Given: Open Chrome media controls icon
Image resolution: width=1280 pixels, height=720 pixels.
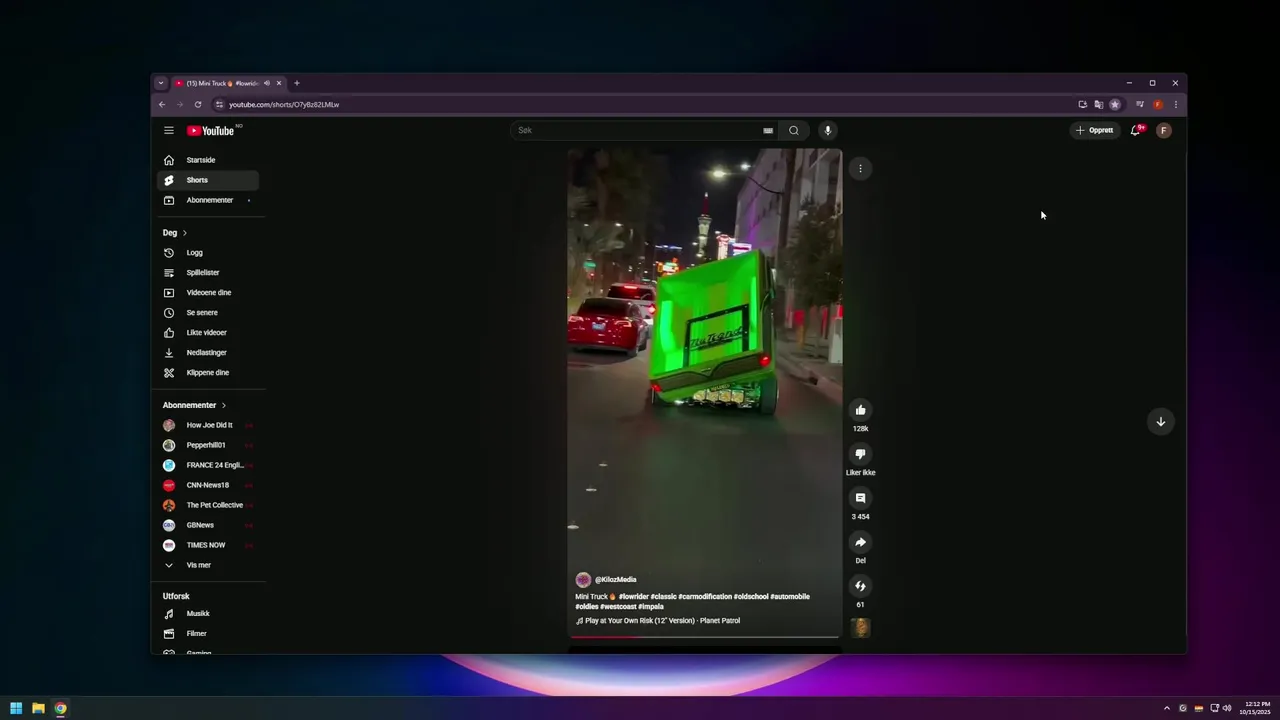Looking at the screenshot, I should pos(1140,104).
